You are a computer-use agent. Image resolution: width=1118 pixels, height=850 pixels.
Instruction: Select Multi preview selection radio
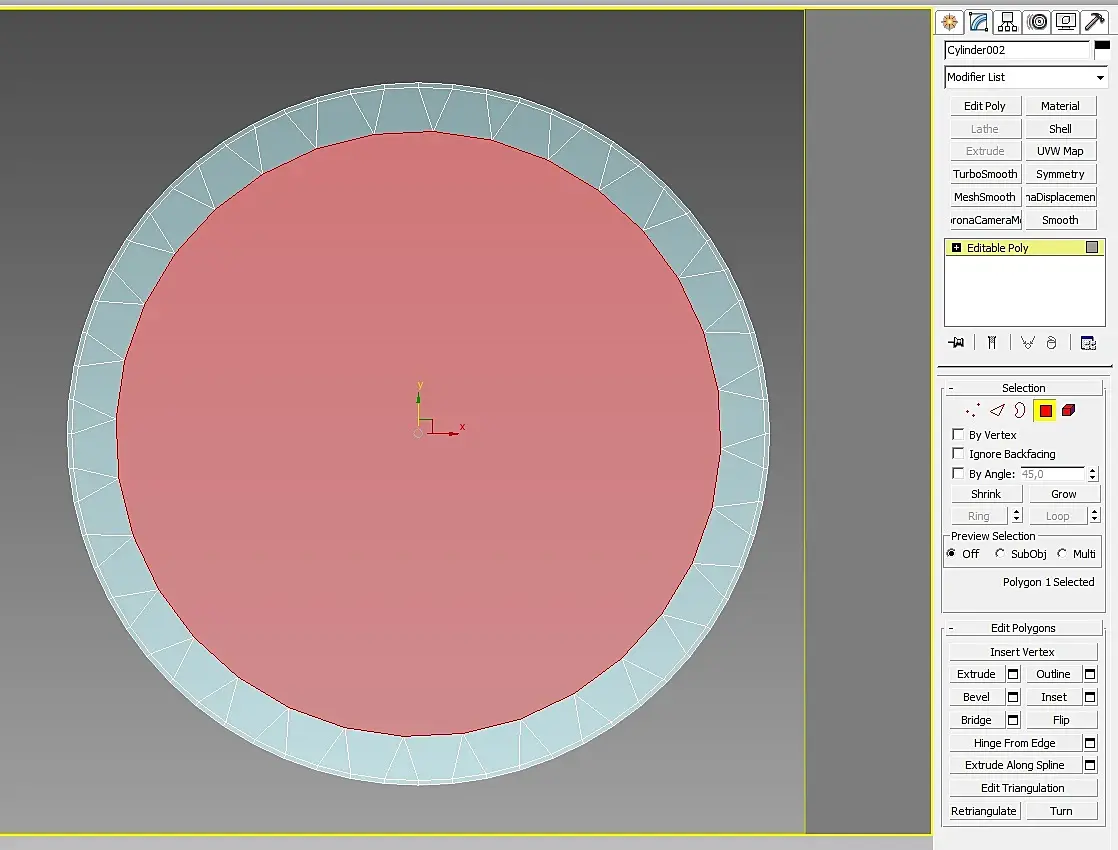point(1062,553)
